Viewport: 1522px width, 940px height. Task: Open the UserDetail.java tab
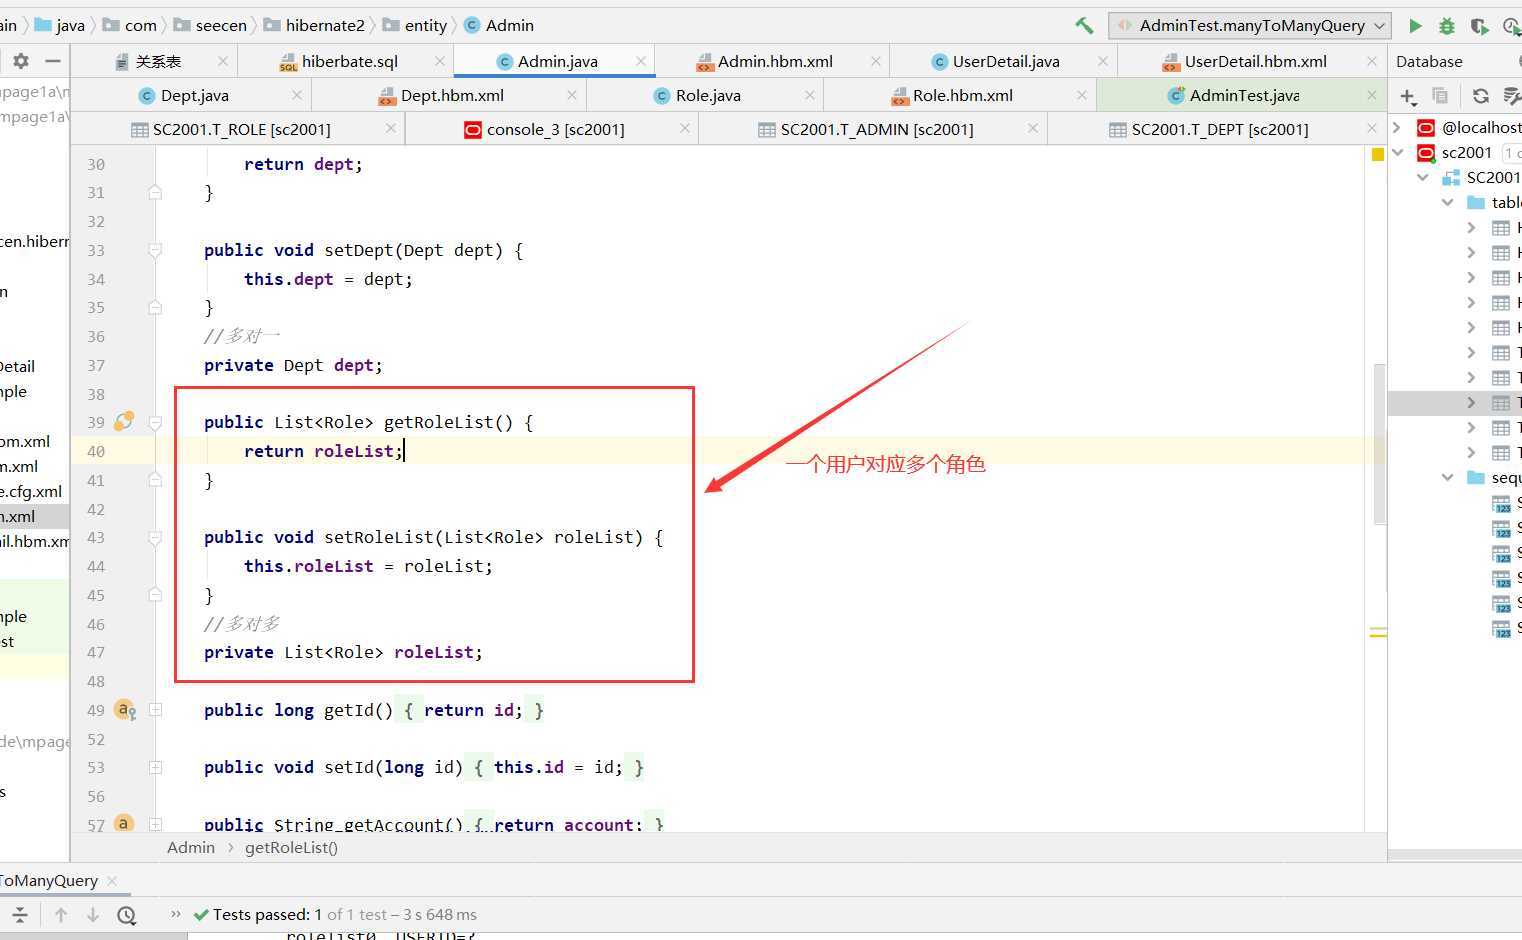[x=1005, y=61]
